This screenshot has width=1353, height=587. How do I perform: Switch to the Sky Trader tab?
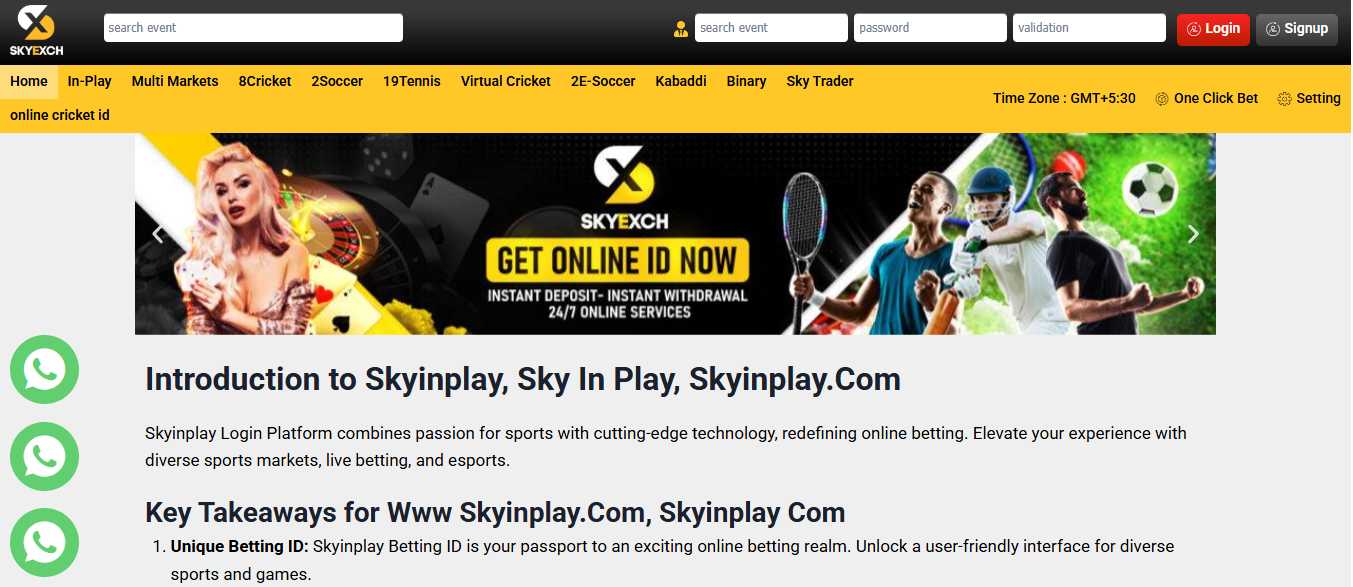[820, 81]
